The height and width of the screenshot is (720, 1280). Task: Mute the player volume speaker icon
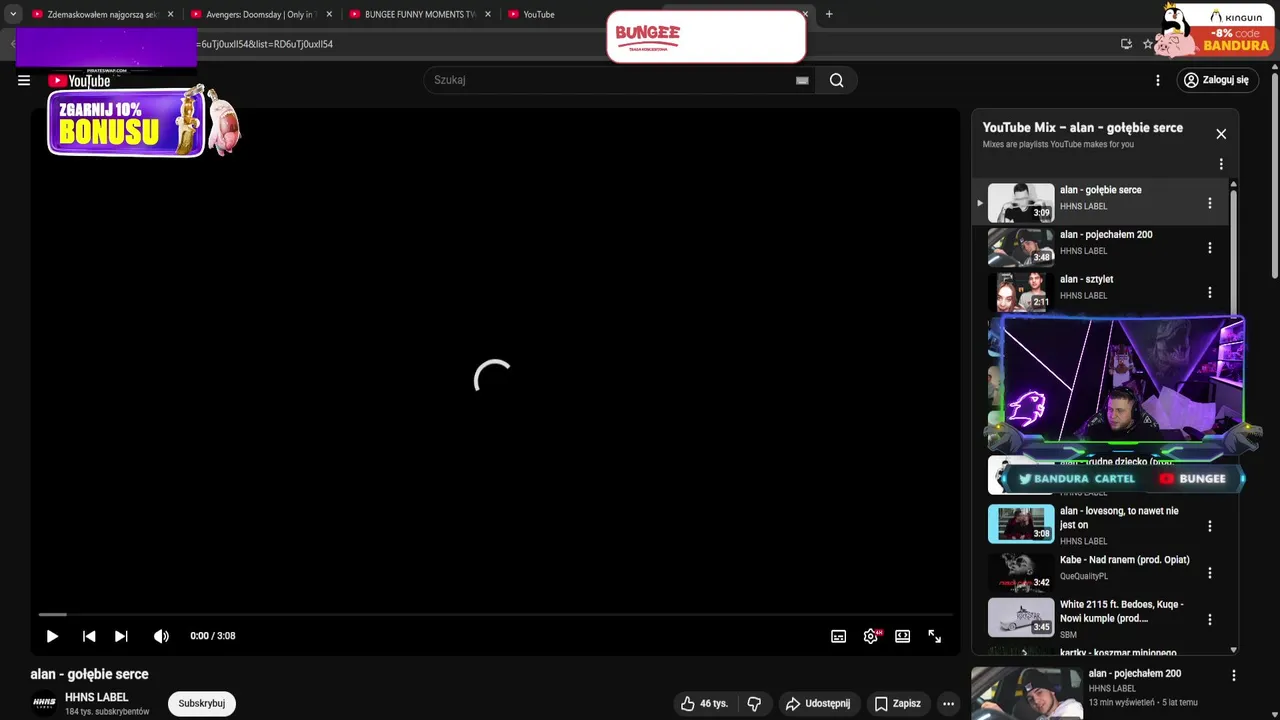click(x=161, y=636)
